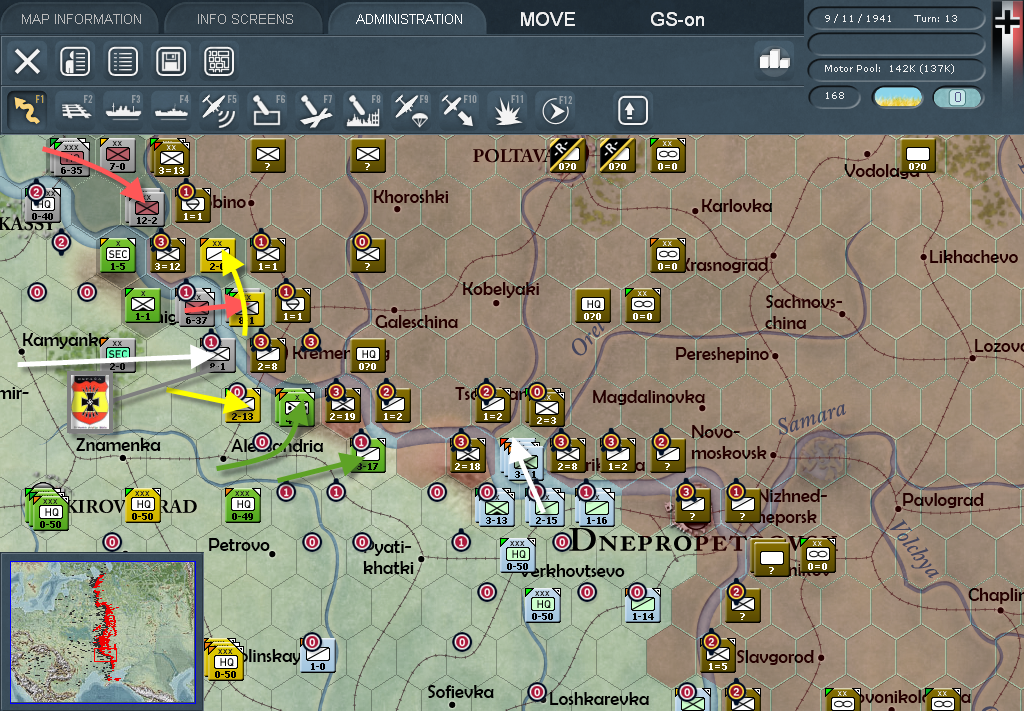Choose bomb city mode F8

(363, 109)
